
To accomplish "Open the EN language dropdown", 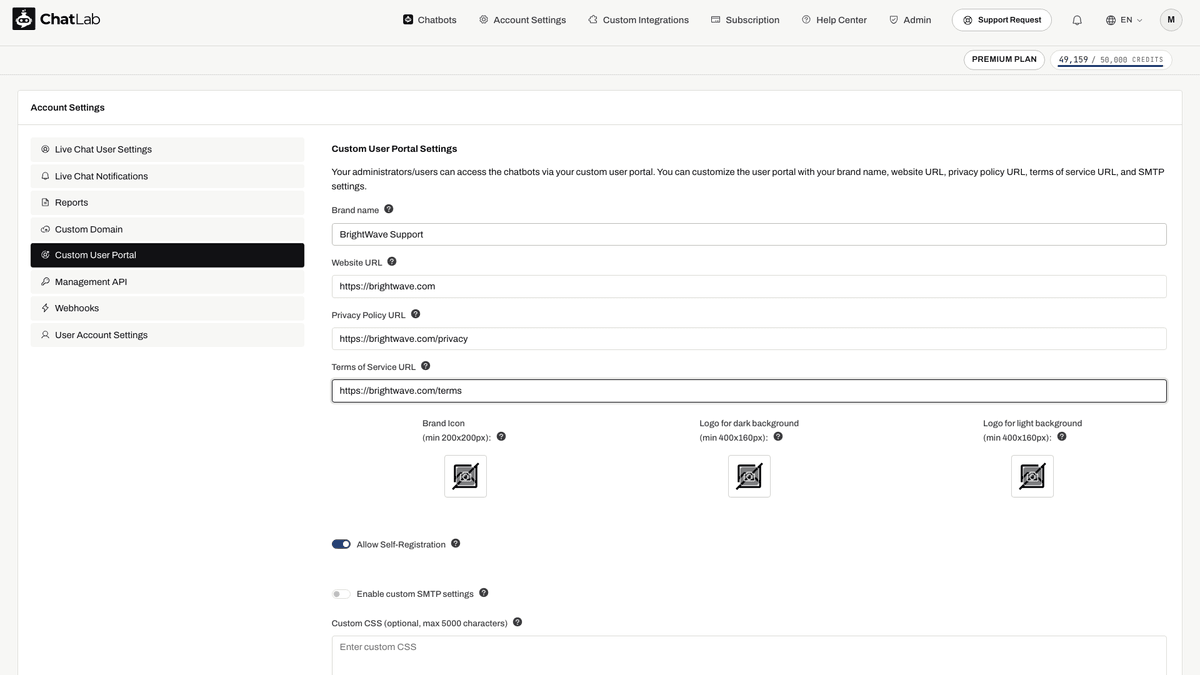I will pos(1124,20).
